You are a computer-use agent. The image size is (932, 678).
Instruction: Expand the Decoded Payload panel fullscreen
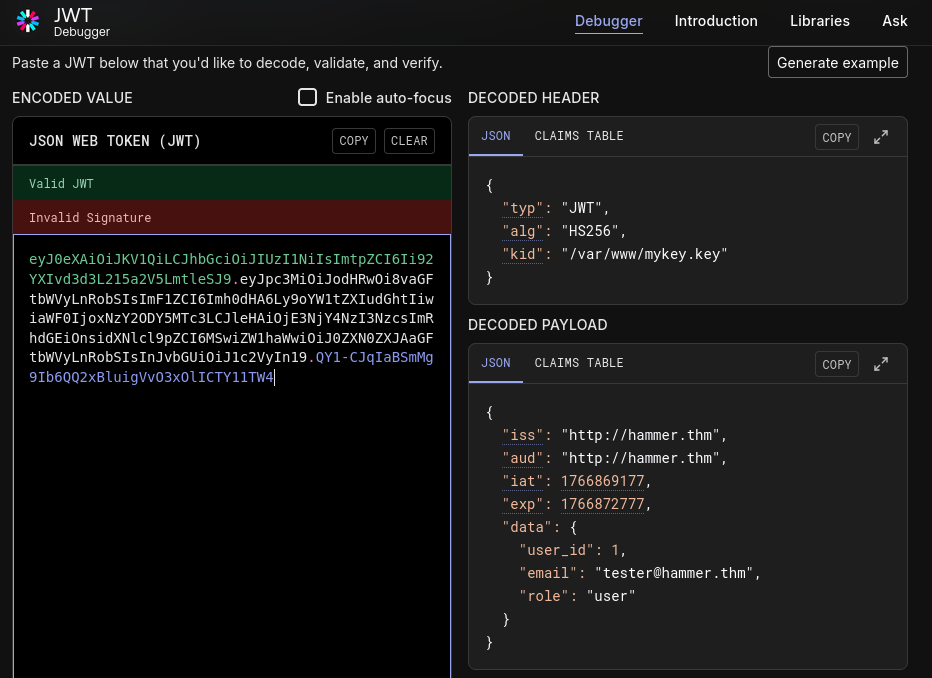pos(881,364)
